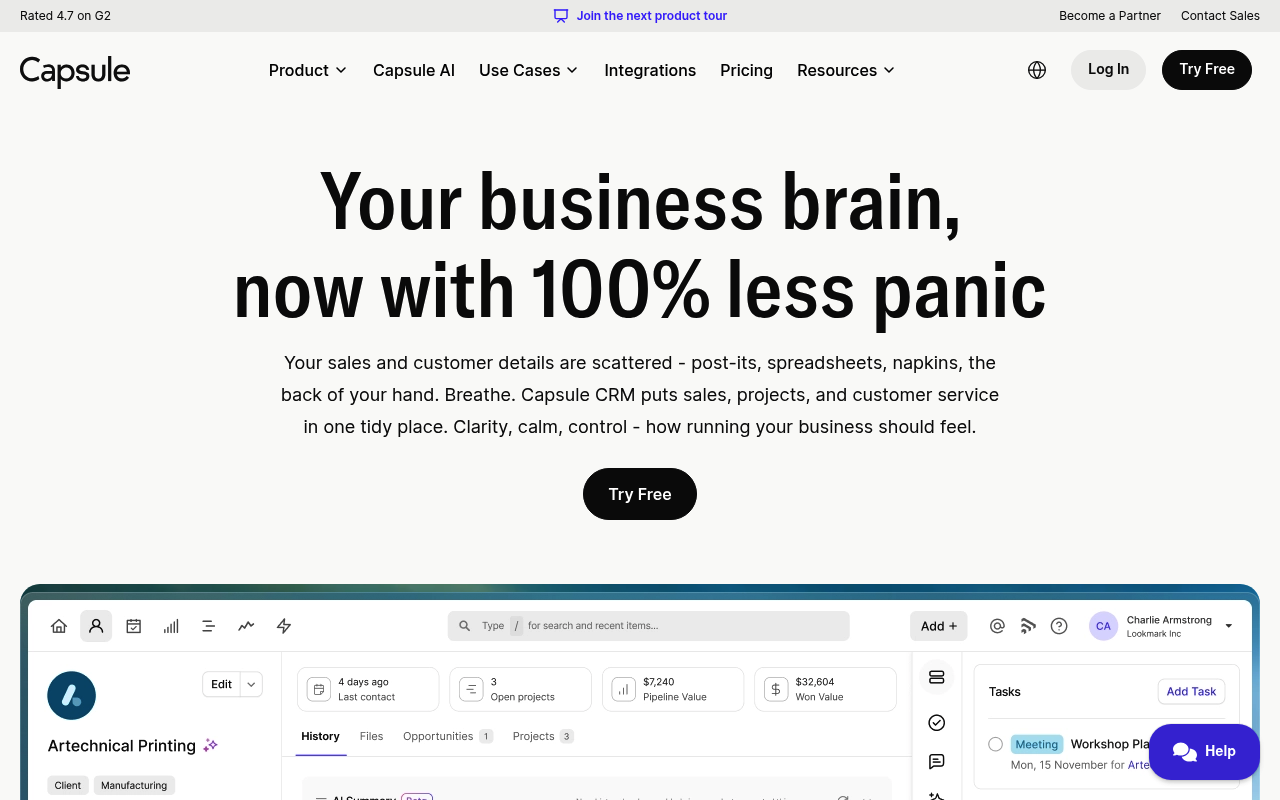1280x800 pixels.
Task: Click into the search recent items field
Action: click(649, 626)
